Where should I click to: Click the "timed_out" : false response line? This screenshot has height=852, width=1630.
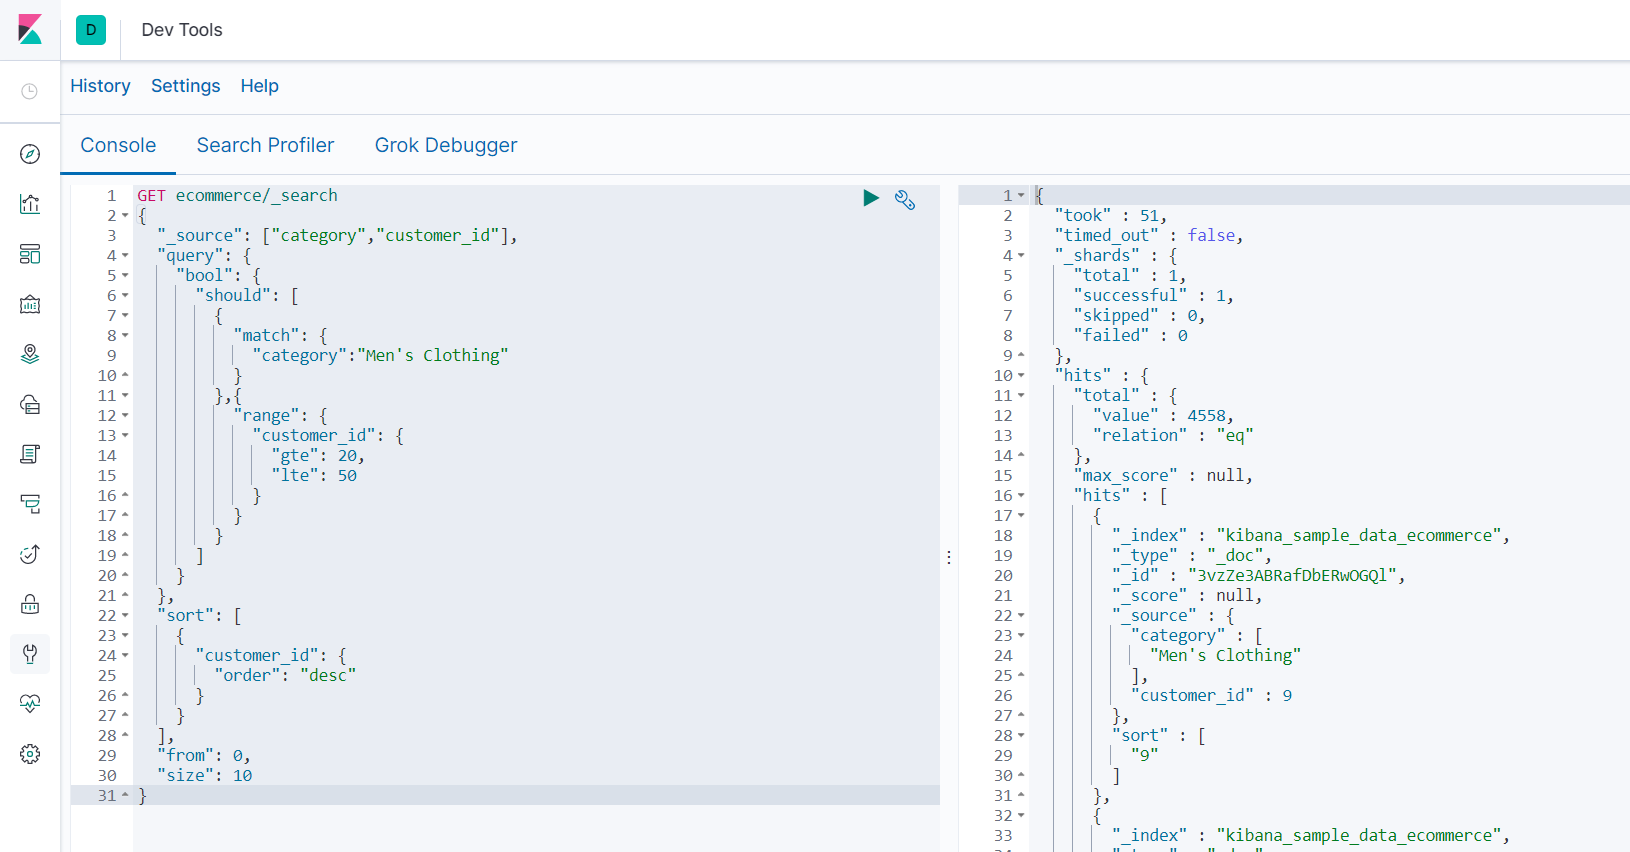[x=1149, y=235]
